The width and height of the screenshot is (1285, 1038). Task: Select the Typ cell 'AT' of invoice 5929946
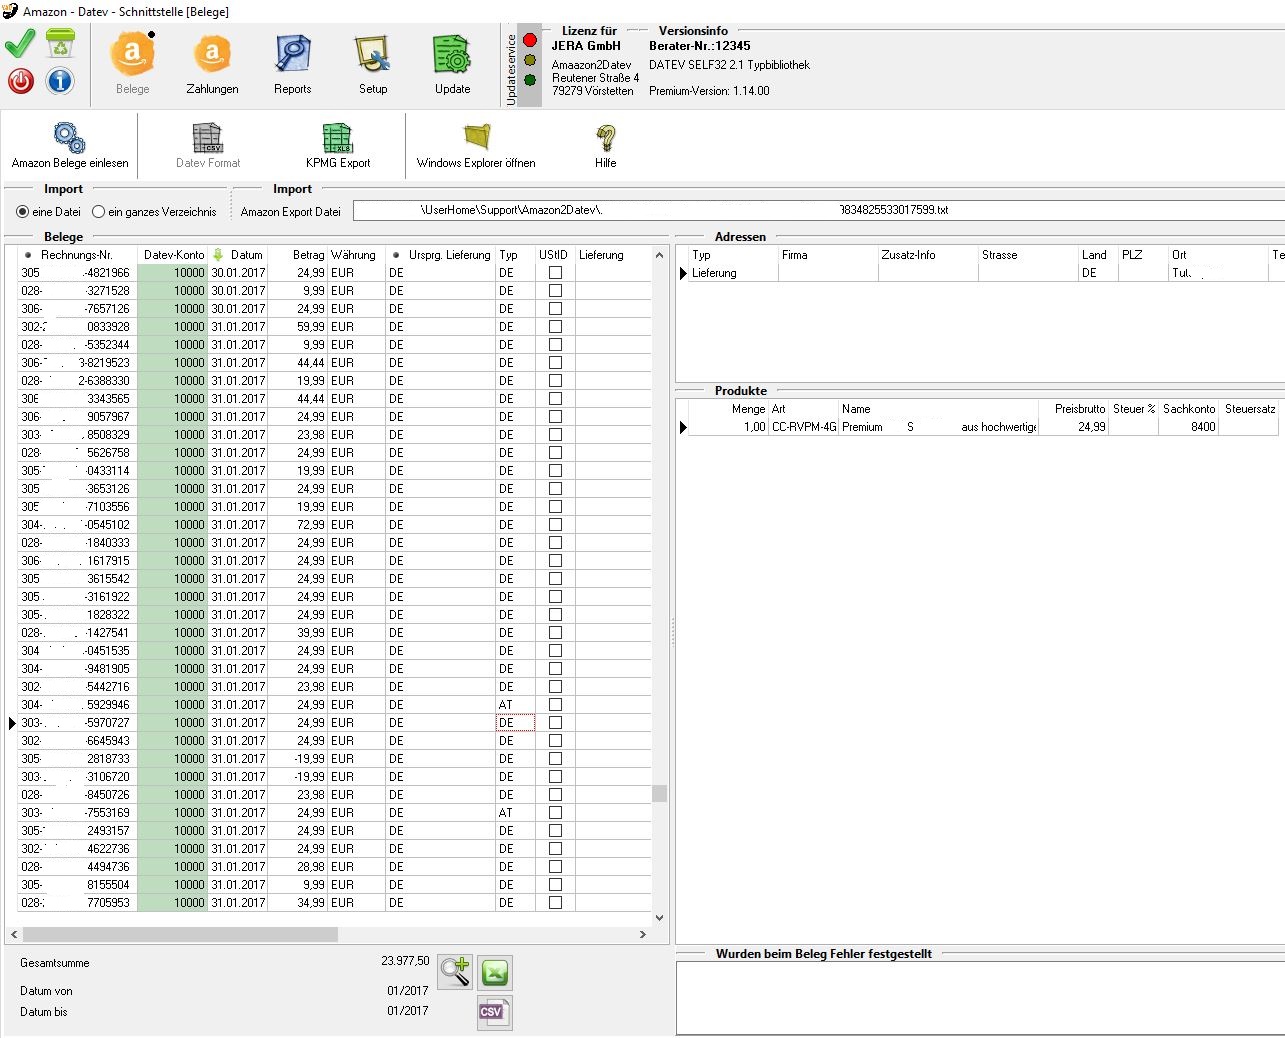tap(515, 705)
